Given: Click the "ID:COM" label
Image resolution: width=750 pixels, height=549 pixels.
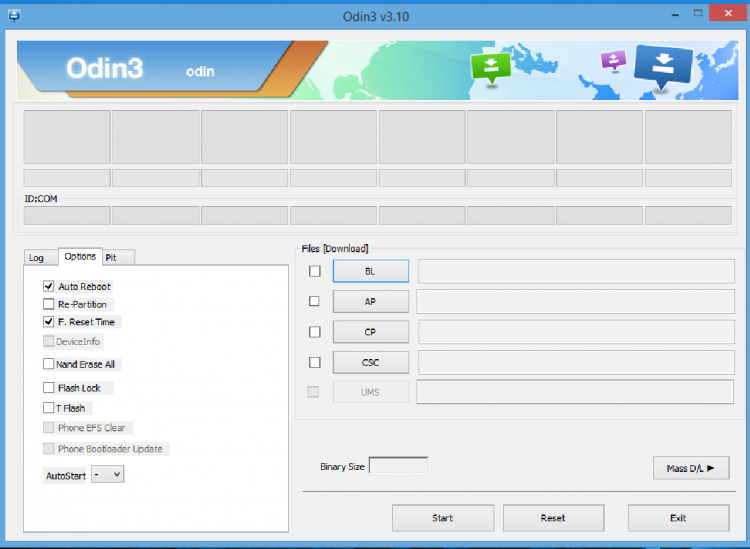Looking at the screenshot, I should point(41,198).
